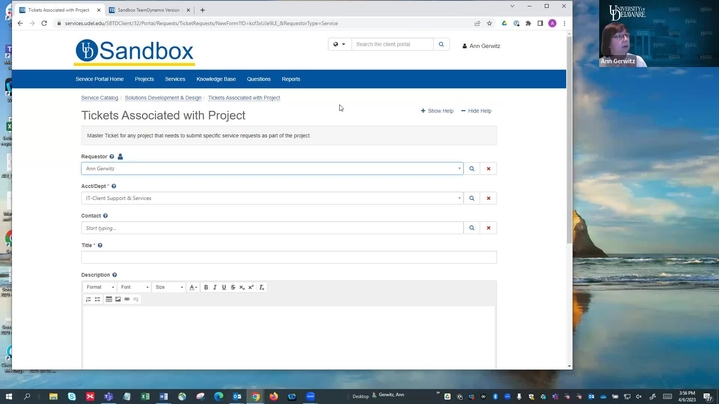Image resolution: width=719 pixels, height=404 pixels.
Task: Open the text color picker
Action: (x=193, y=287)
